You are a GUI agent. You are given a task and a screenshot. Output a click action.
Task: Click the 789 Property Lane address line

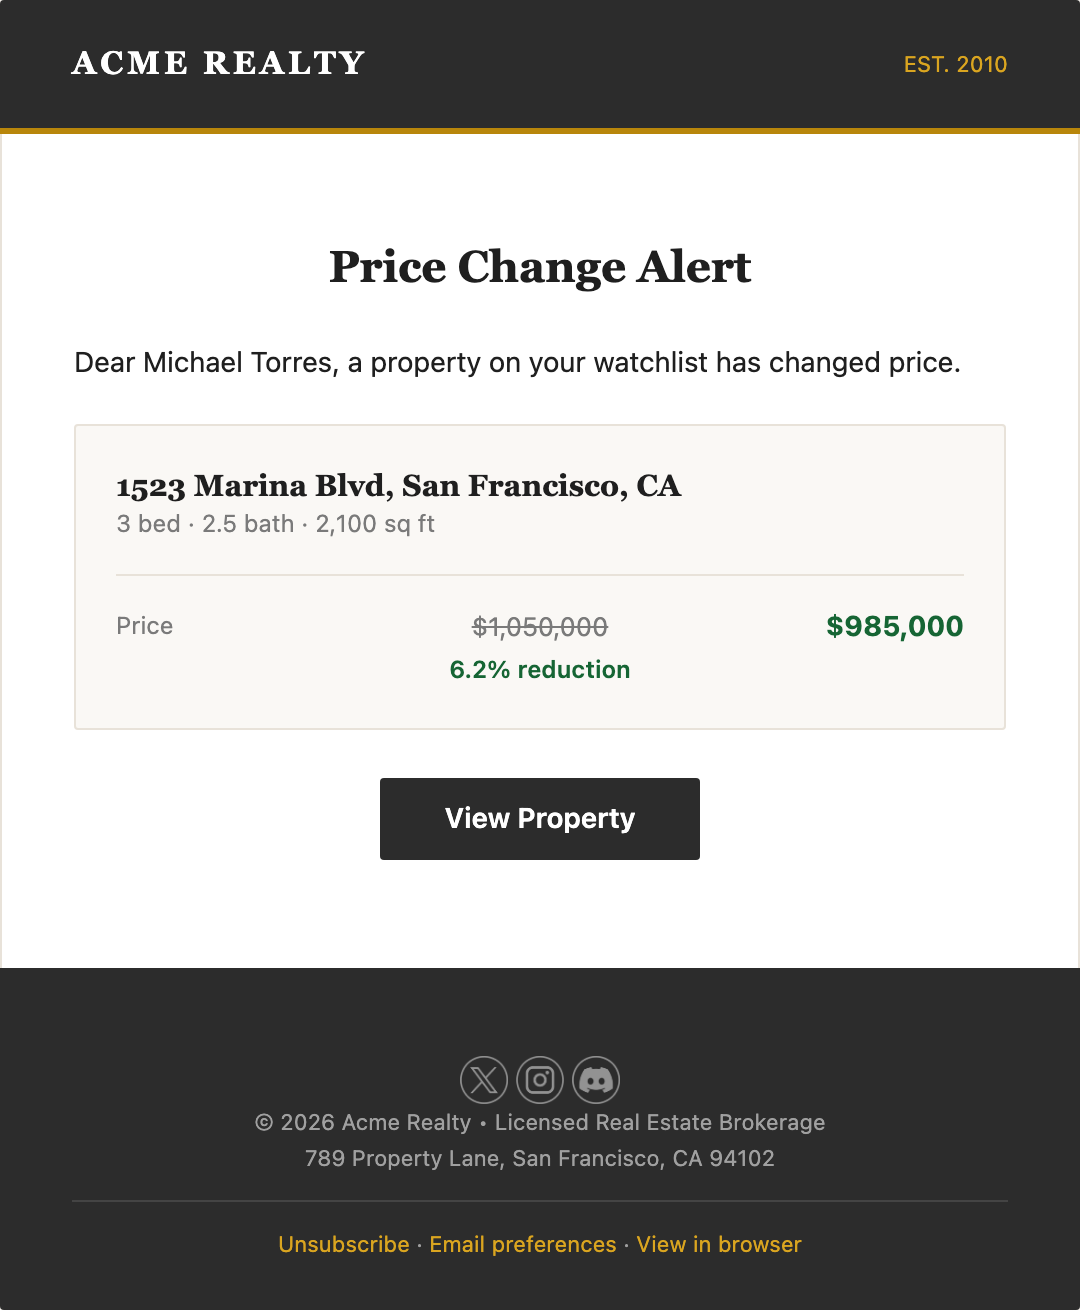pyautogui.click(x=539, y=1158)
